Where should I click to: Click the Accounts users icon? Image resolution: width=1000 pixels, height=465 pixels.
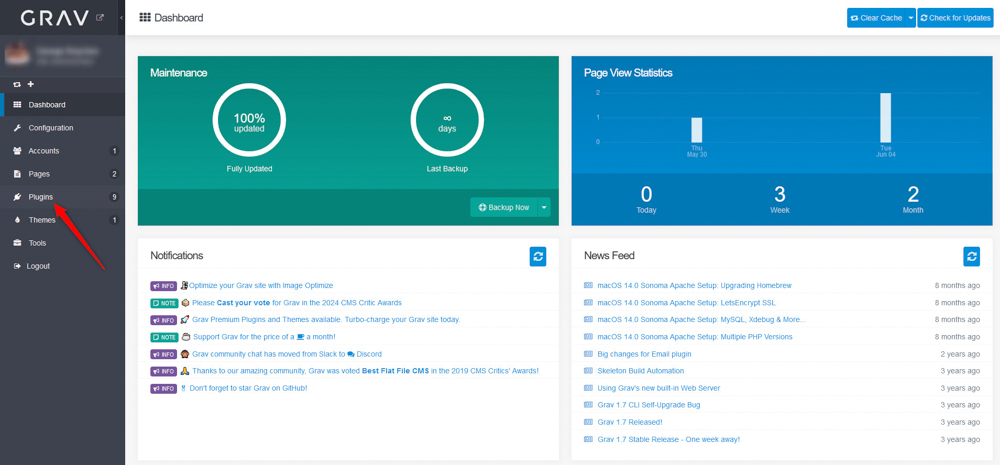(17, 151)
